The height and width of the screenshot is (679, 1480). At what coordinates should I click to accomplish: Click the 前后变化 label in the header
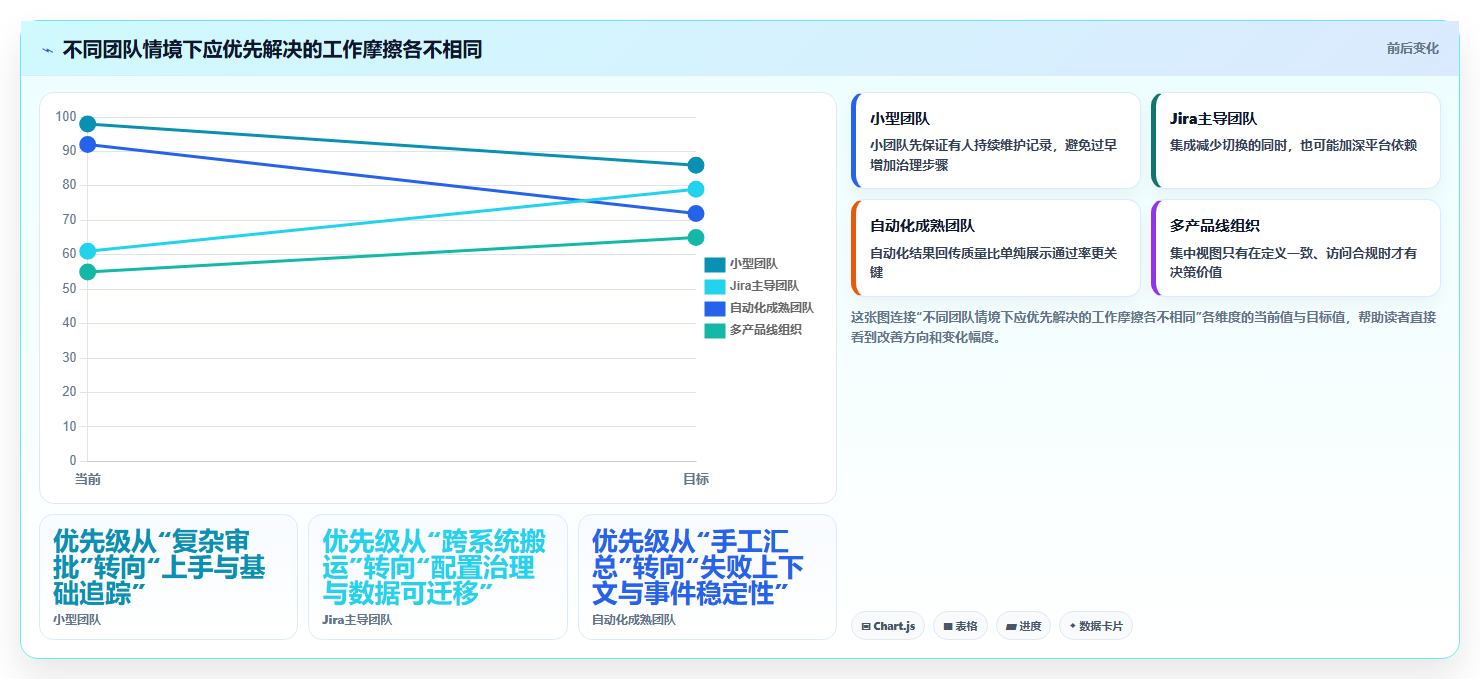point(1412,48)
